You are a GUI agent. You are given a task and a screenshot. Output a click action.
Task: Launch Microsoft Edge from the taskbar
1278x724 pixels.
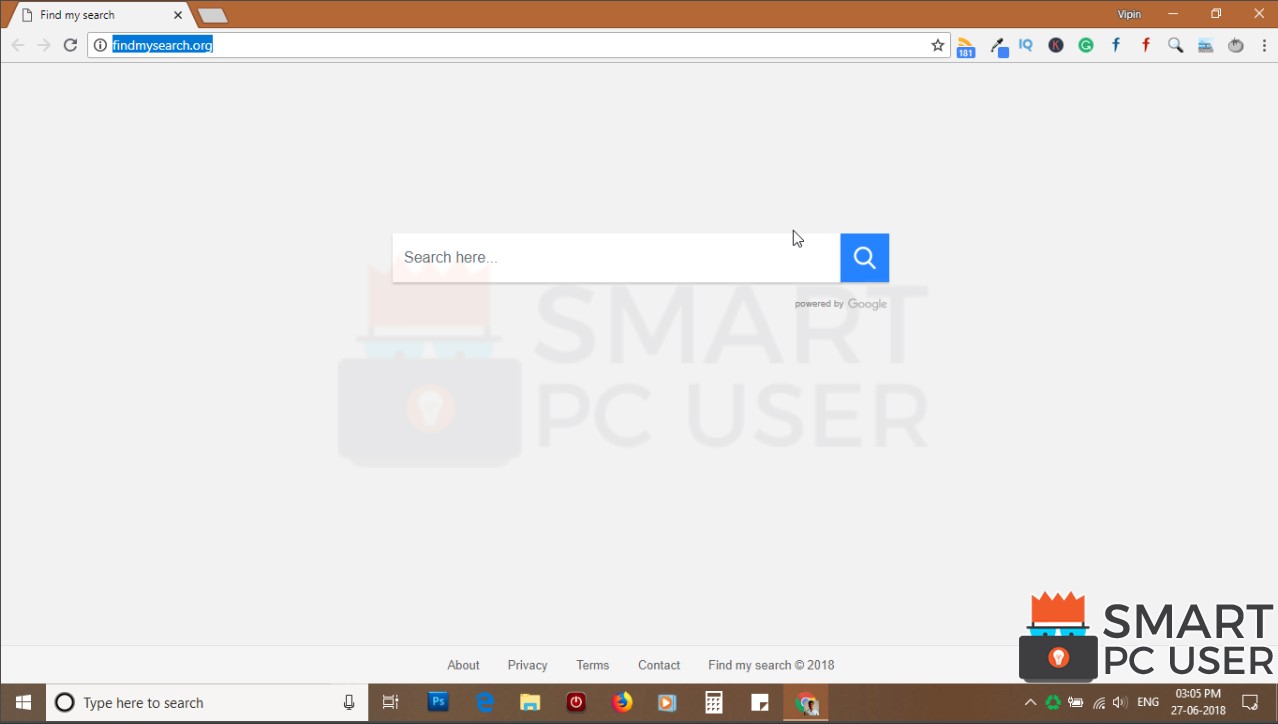tap(485, 703)
